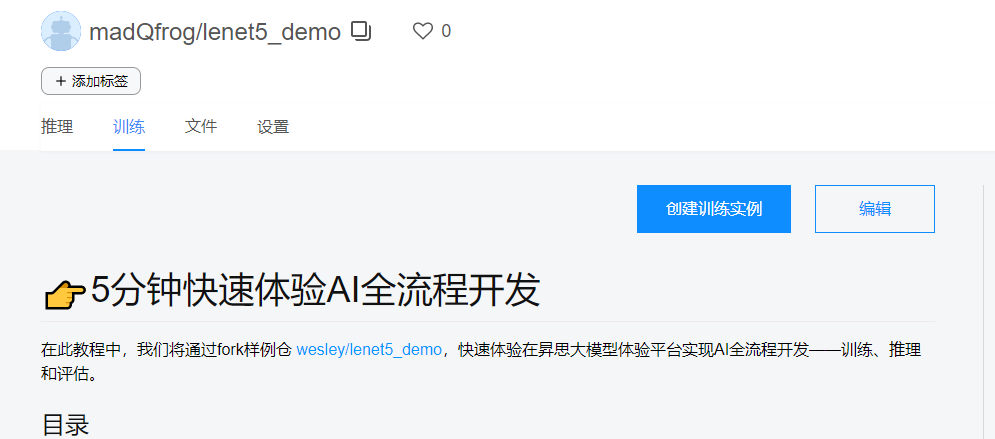This screenshot has height=439, width=995.
Task: Add a tag using 添加标签 button
Action: 91,81
